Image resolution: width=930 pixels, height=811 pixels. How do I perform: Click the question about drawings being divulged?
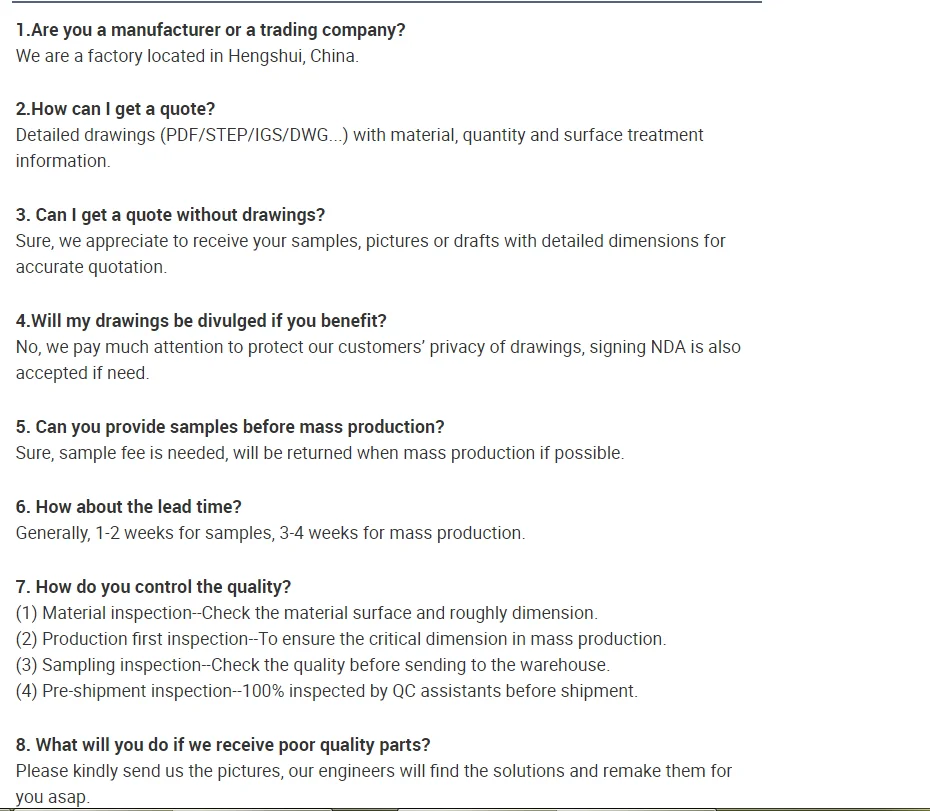tap(201, 321)
